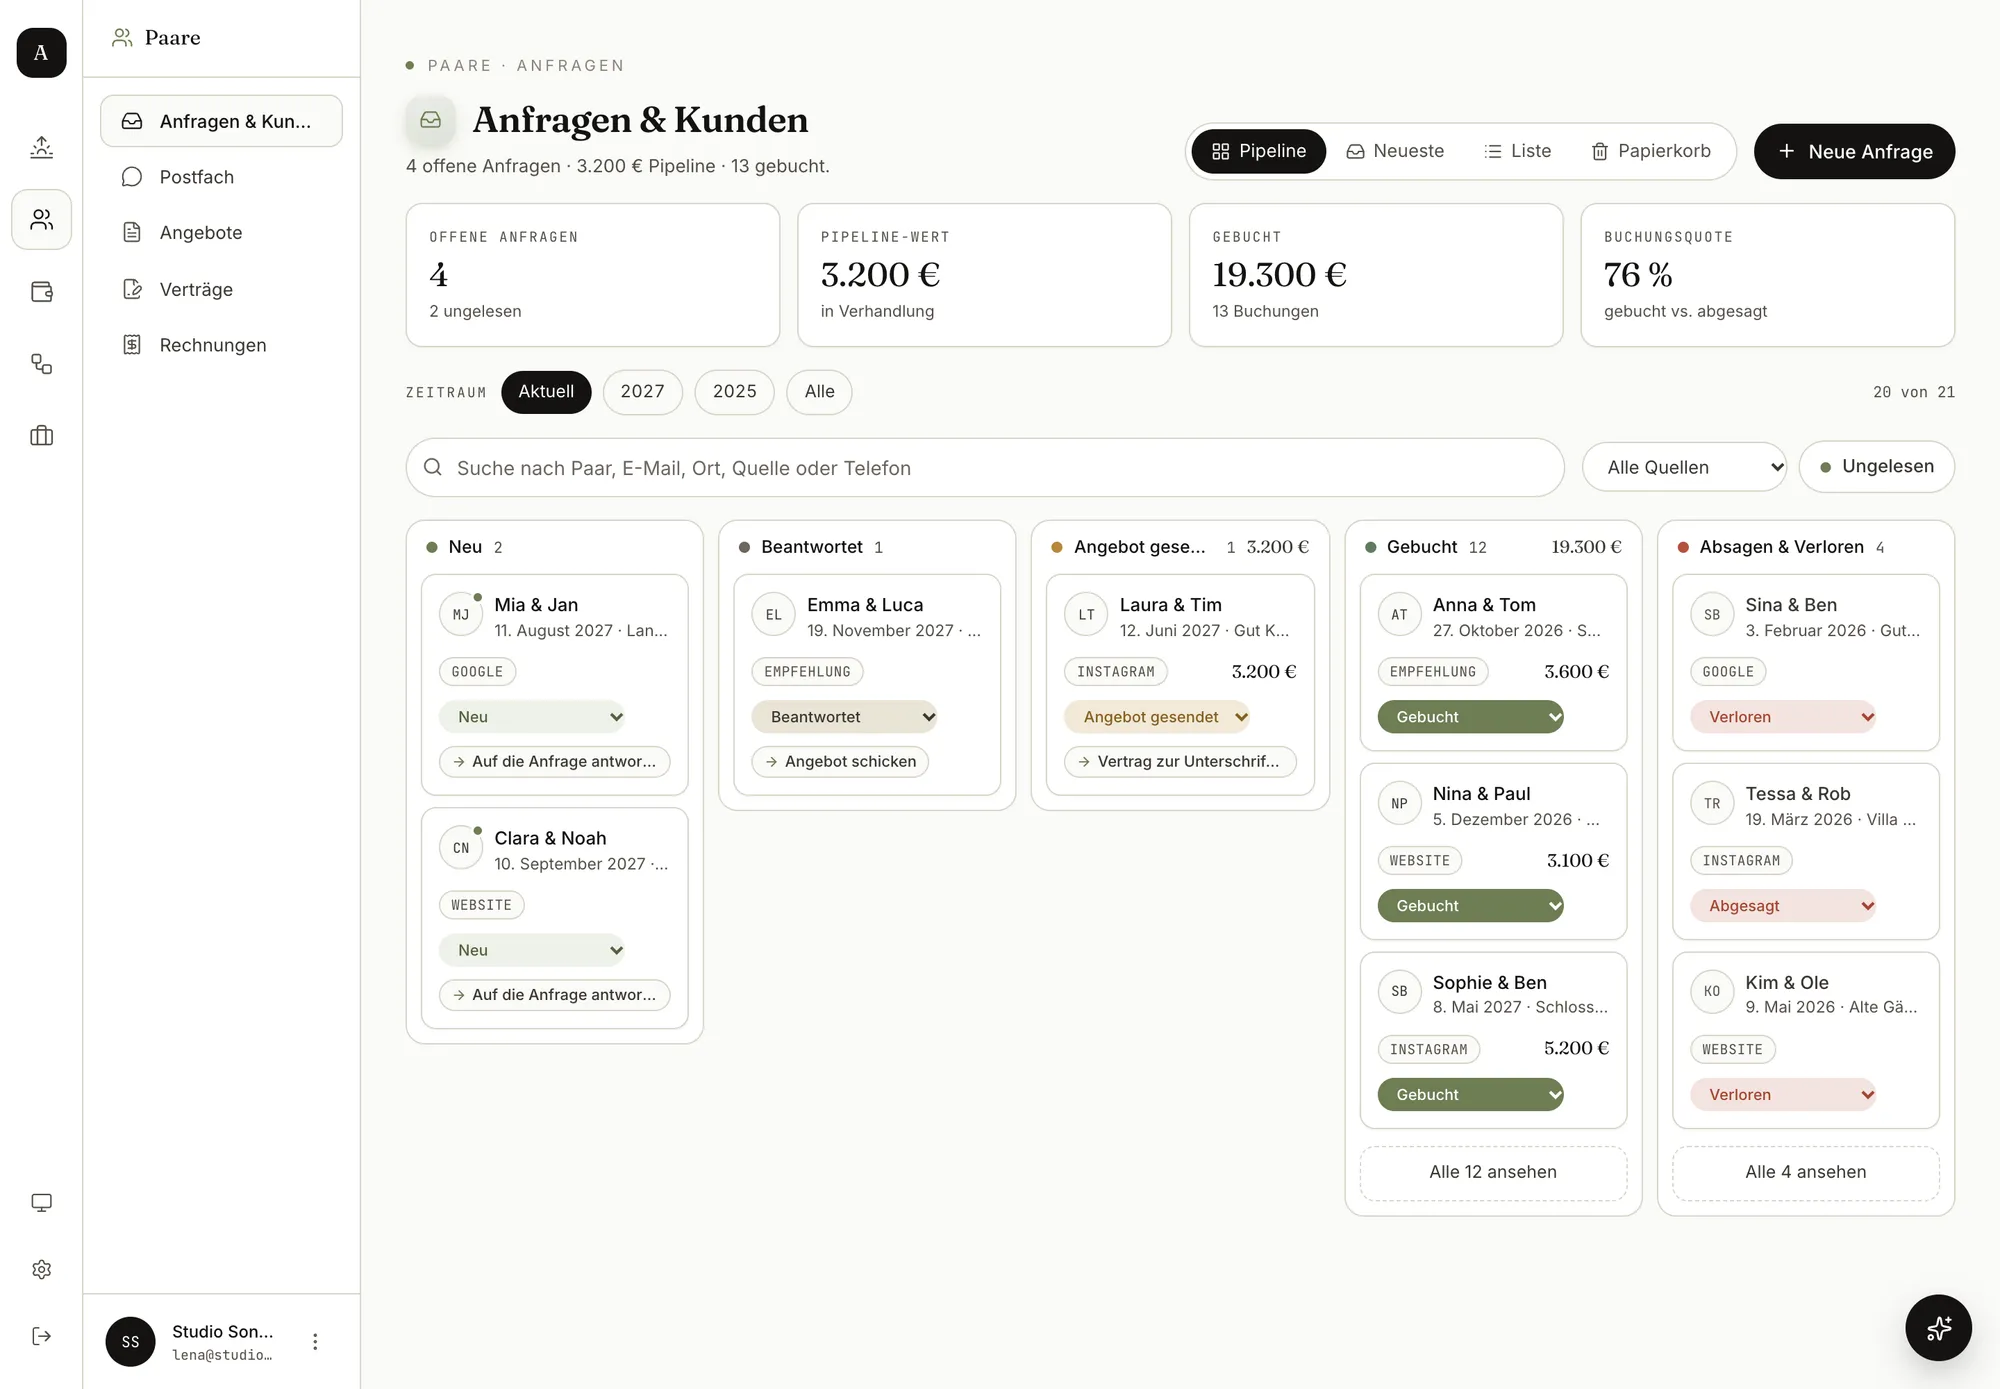Viewport: 2000px width, 1389px height.
Task: Click the inbox icon beside page title
Action: click(431, 120)
